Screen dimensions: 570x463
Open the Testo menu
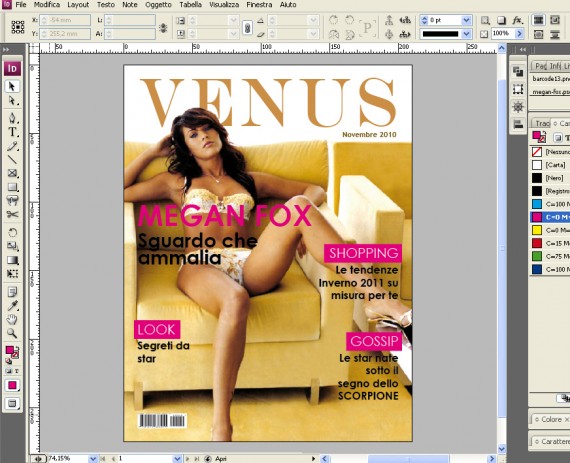[x=105, y=5]
